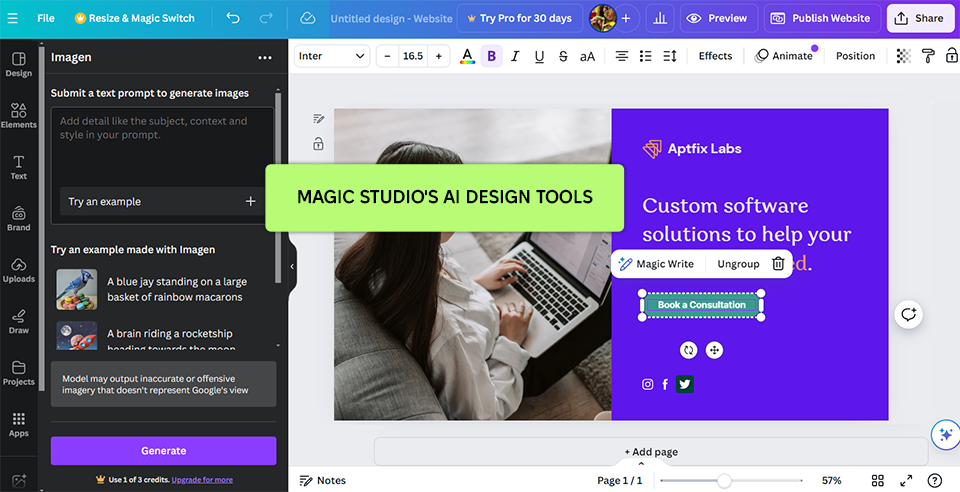This screenshot has width=960, height=492.
Task: Delete selection with trash icon
Action: [778, 264]
